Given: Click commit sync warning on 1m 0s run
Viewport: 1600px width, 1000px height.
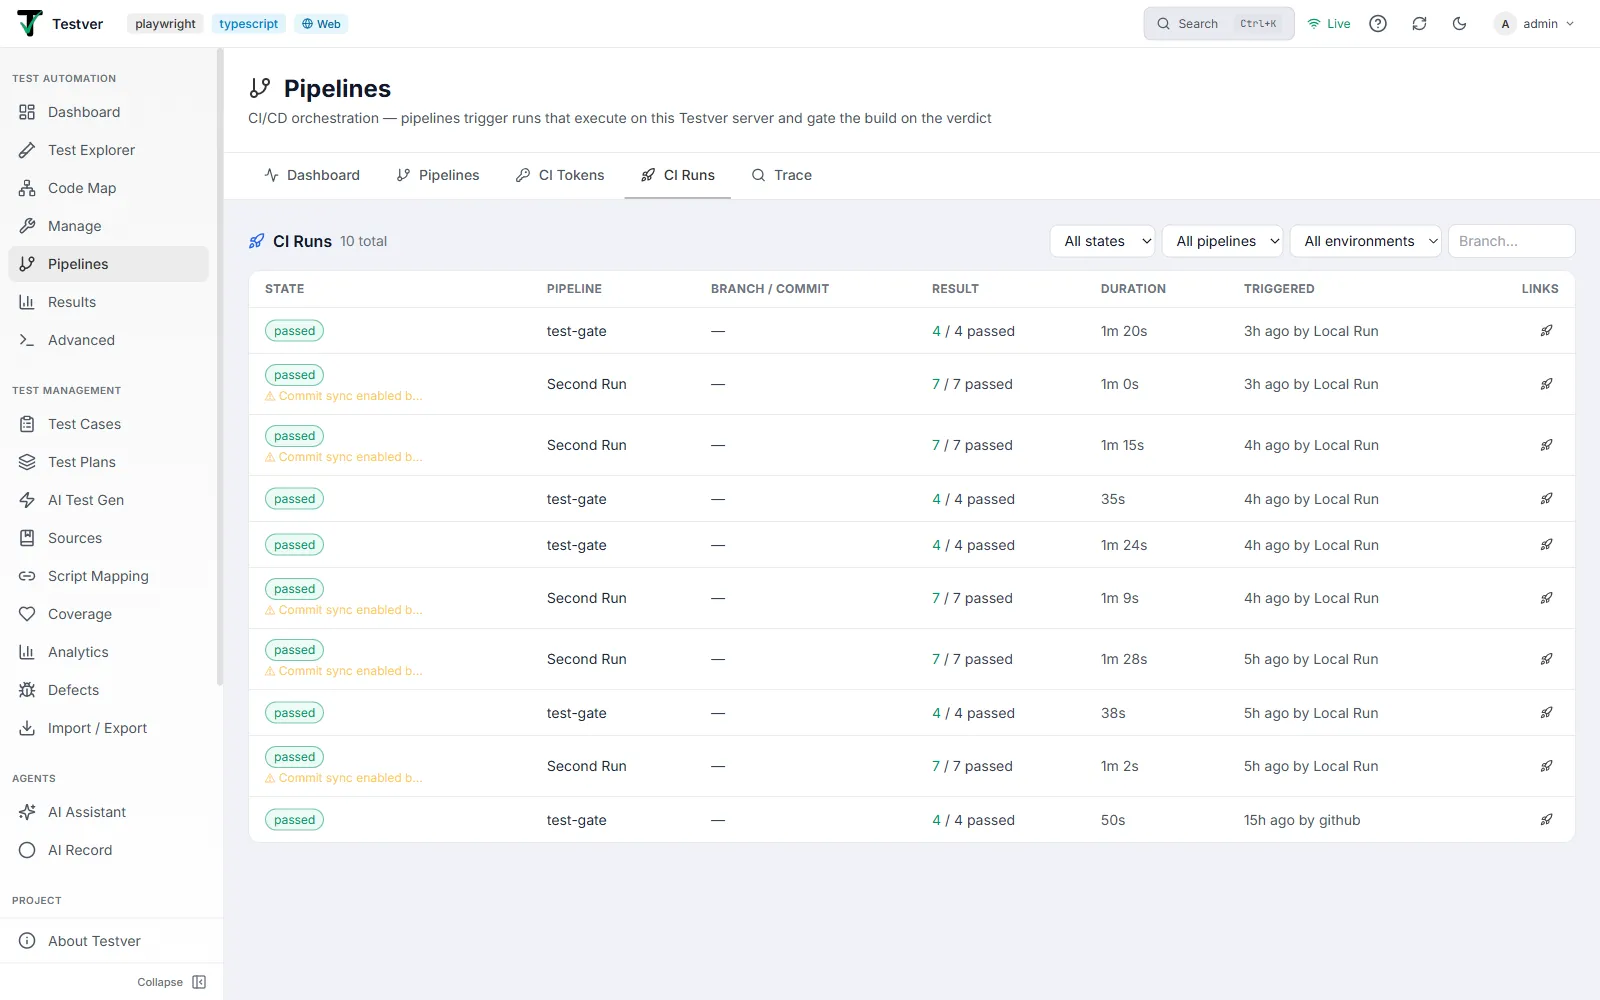Looking at the screenshot, I should (344, 396).
